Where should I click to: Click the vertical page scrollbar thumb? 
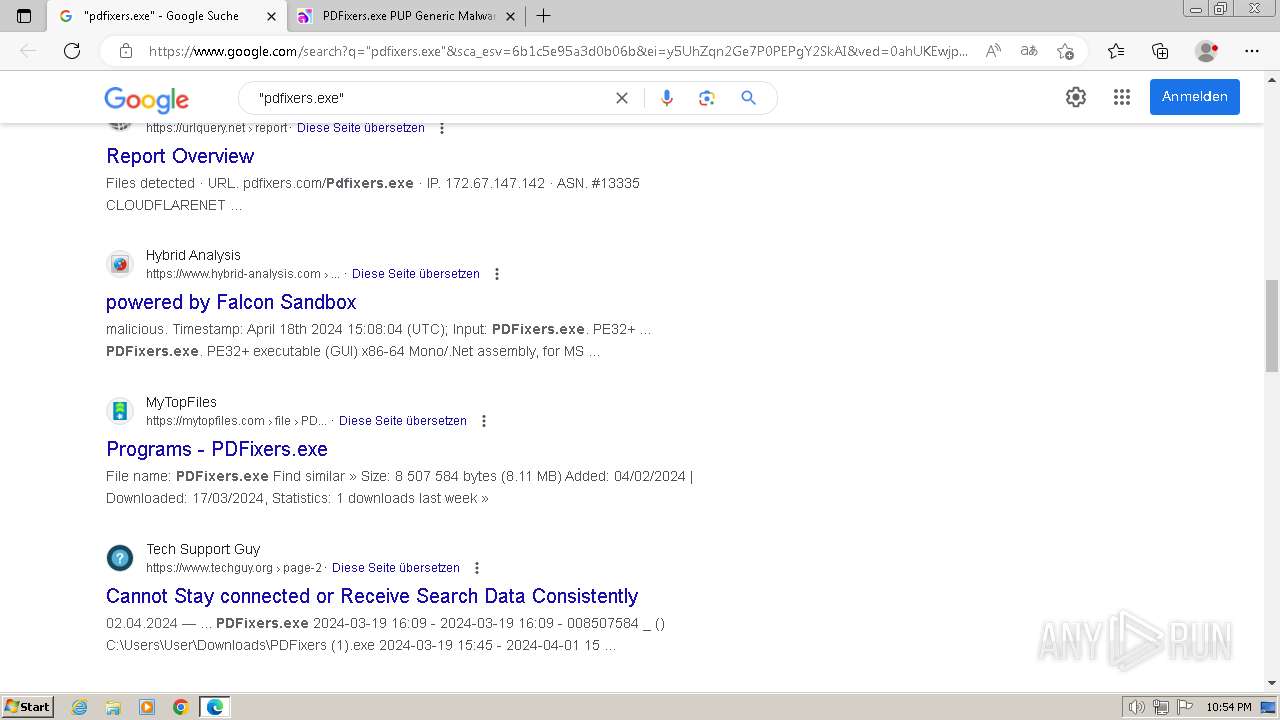(1271, 325)
